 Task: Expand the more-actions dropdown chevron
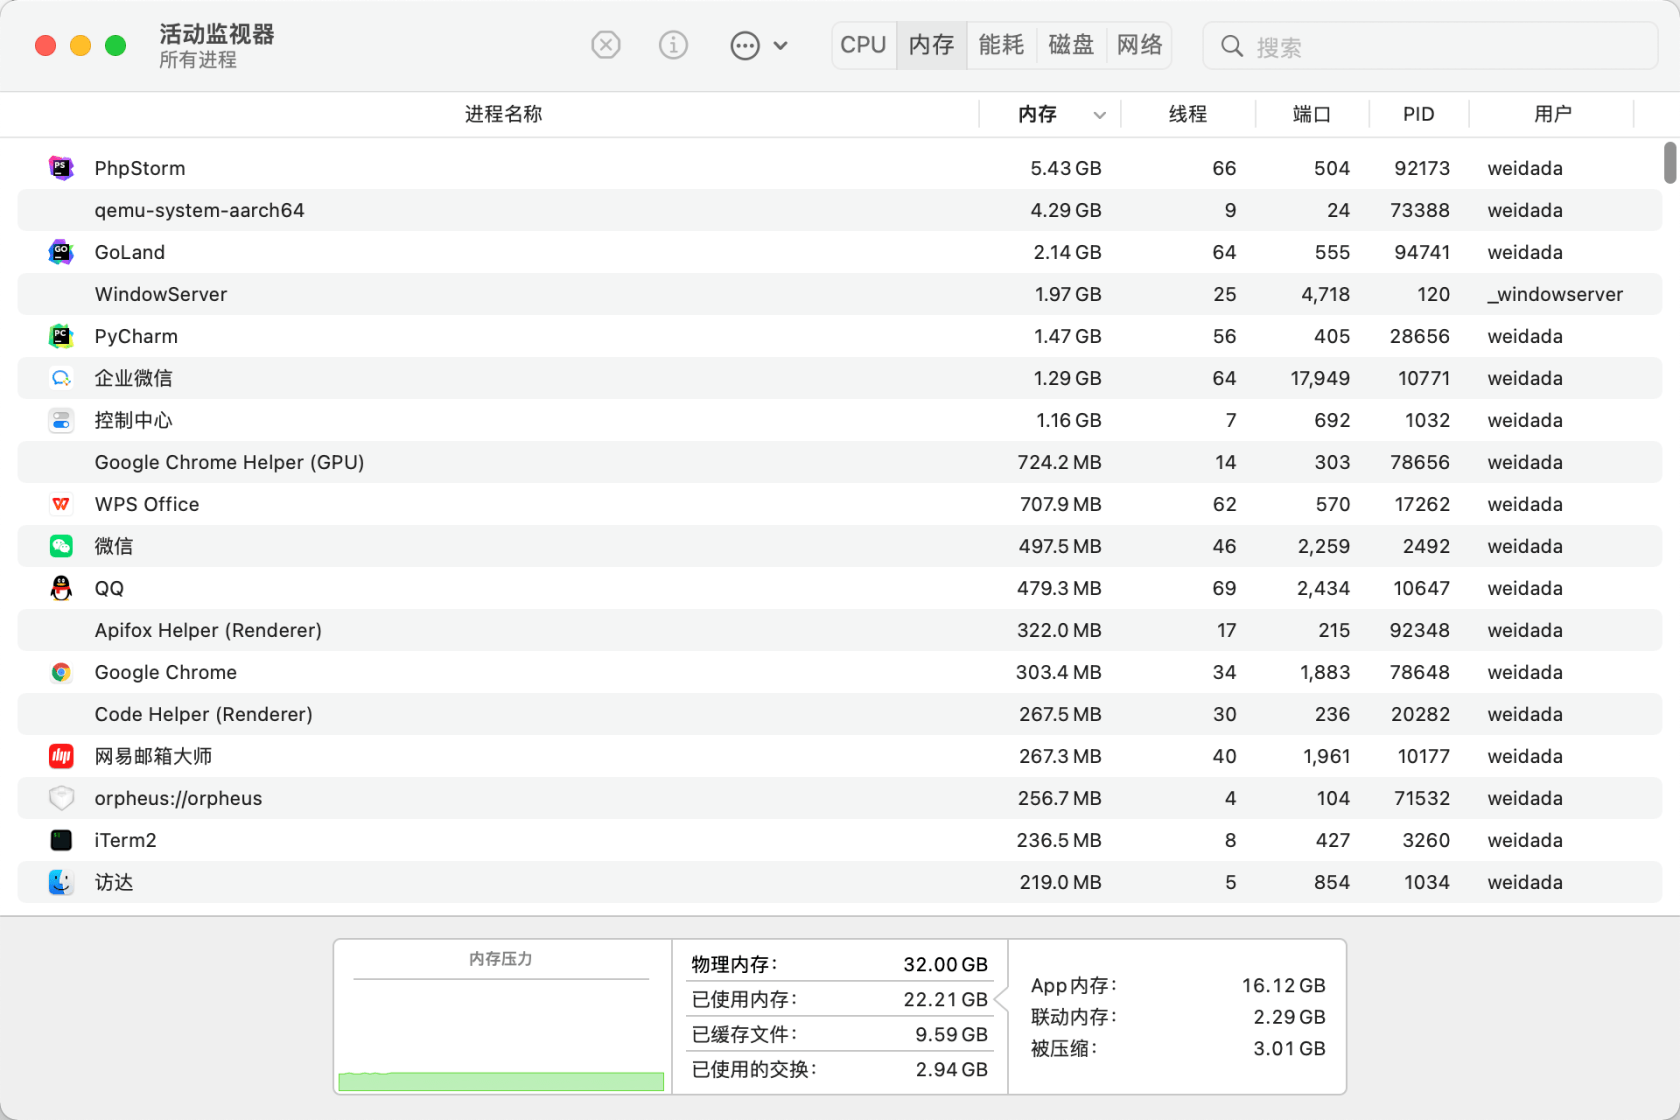pos(781,46)
